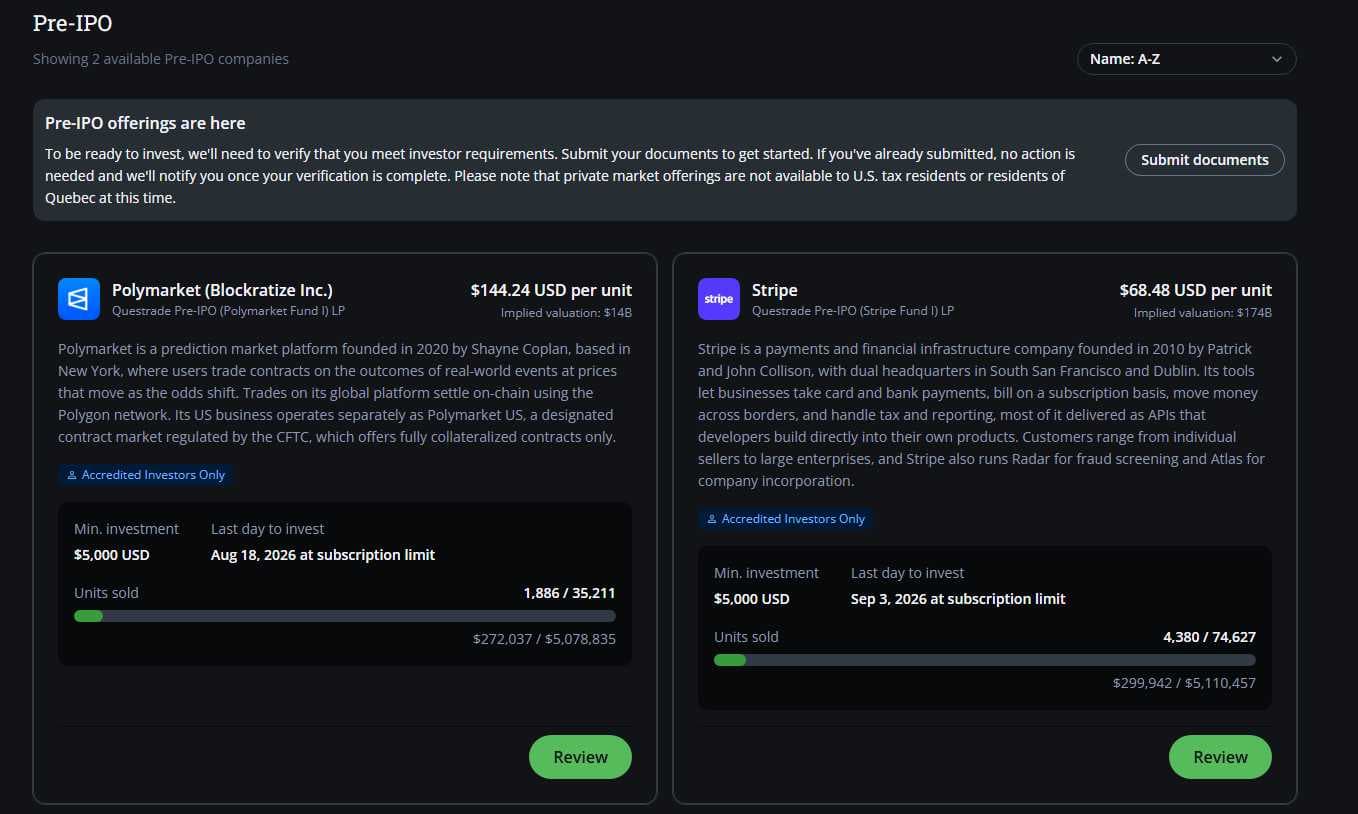This screenshot has height=814, width=1358.
Task: Click 'Questrade Pre-IPO (Polymarket Fund I) LP' text
Action: [x=228, y=311]
